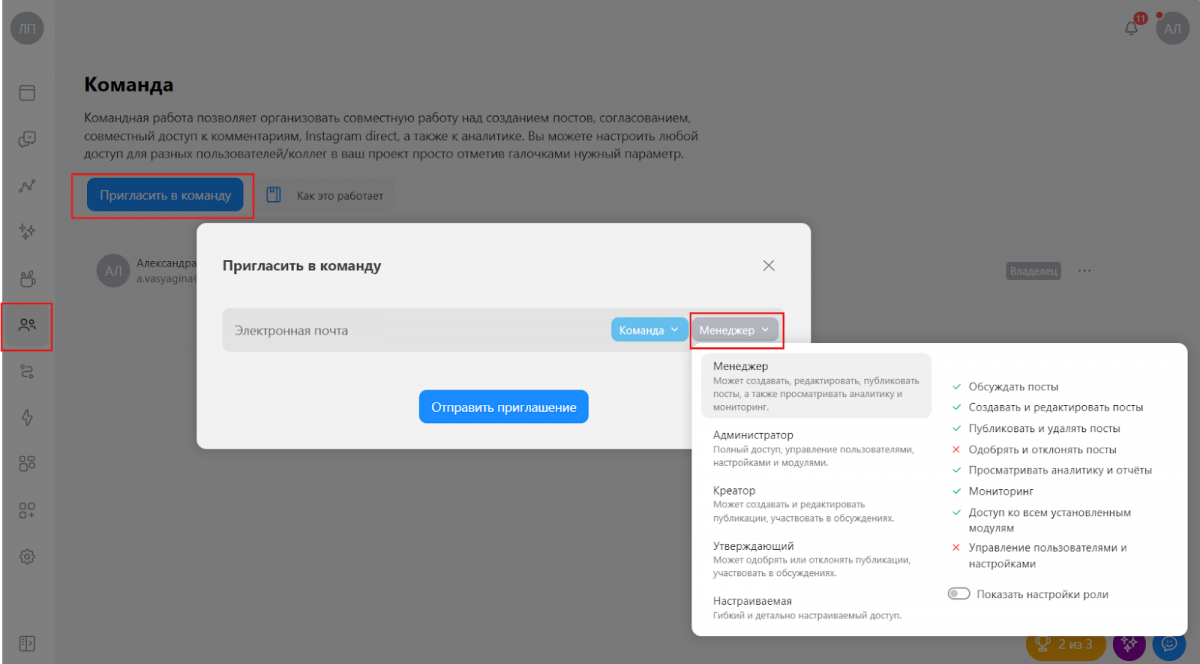
Task: Click the Отправить приглашение button
Action: point(504,407)
